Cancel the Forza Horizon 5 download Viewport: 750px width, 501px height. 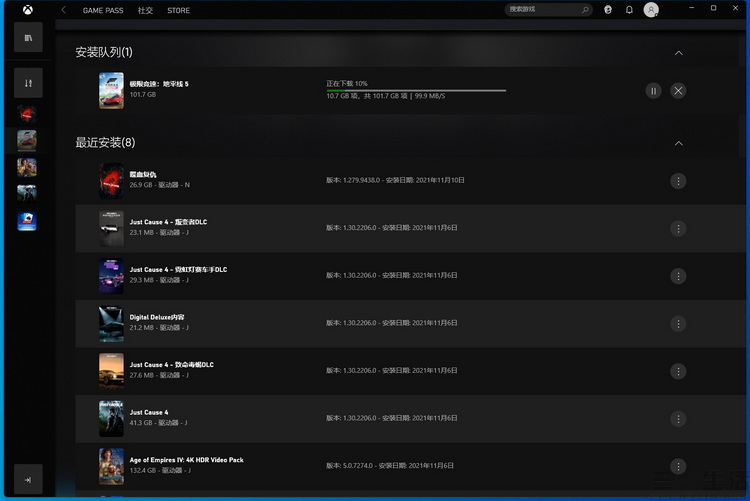click(678, 90)
